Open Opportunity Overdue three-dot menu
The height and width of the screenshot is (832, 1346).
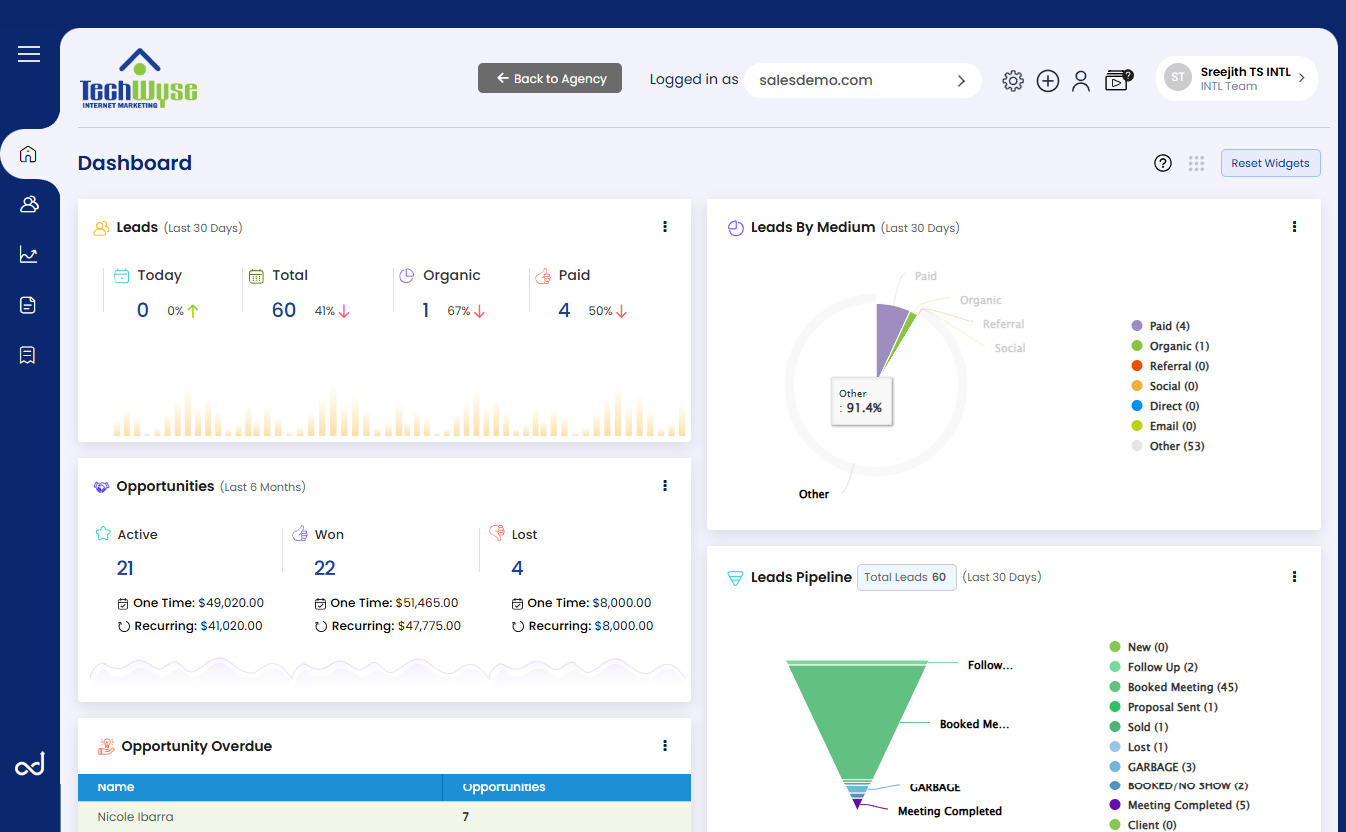coord(665,746)
